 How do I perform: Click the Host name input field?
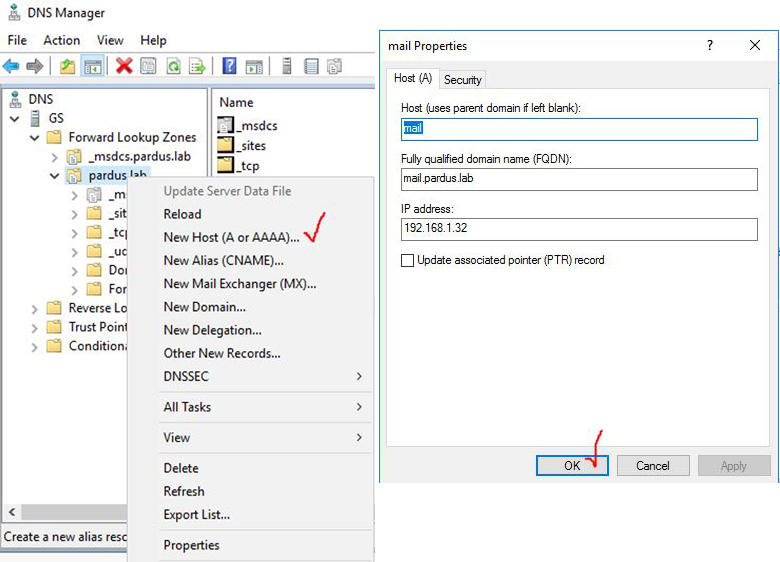(579, 129)
